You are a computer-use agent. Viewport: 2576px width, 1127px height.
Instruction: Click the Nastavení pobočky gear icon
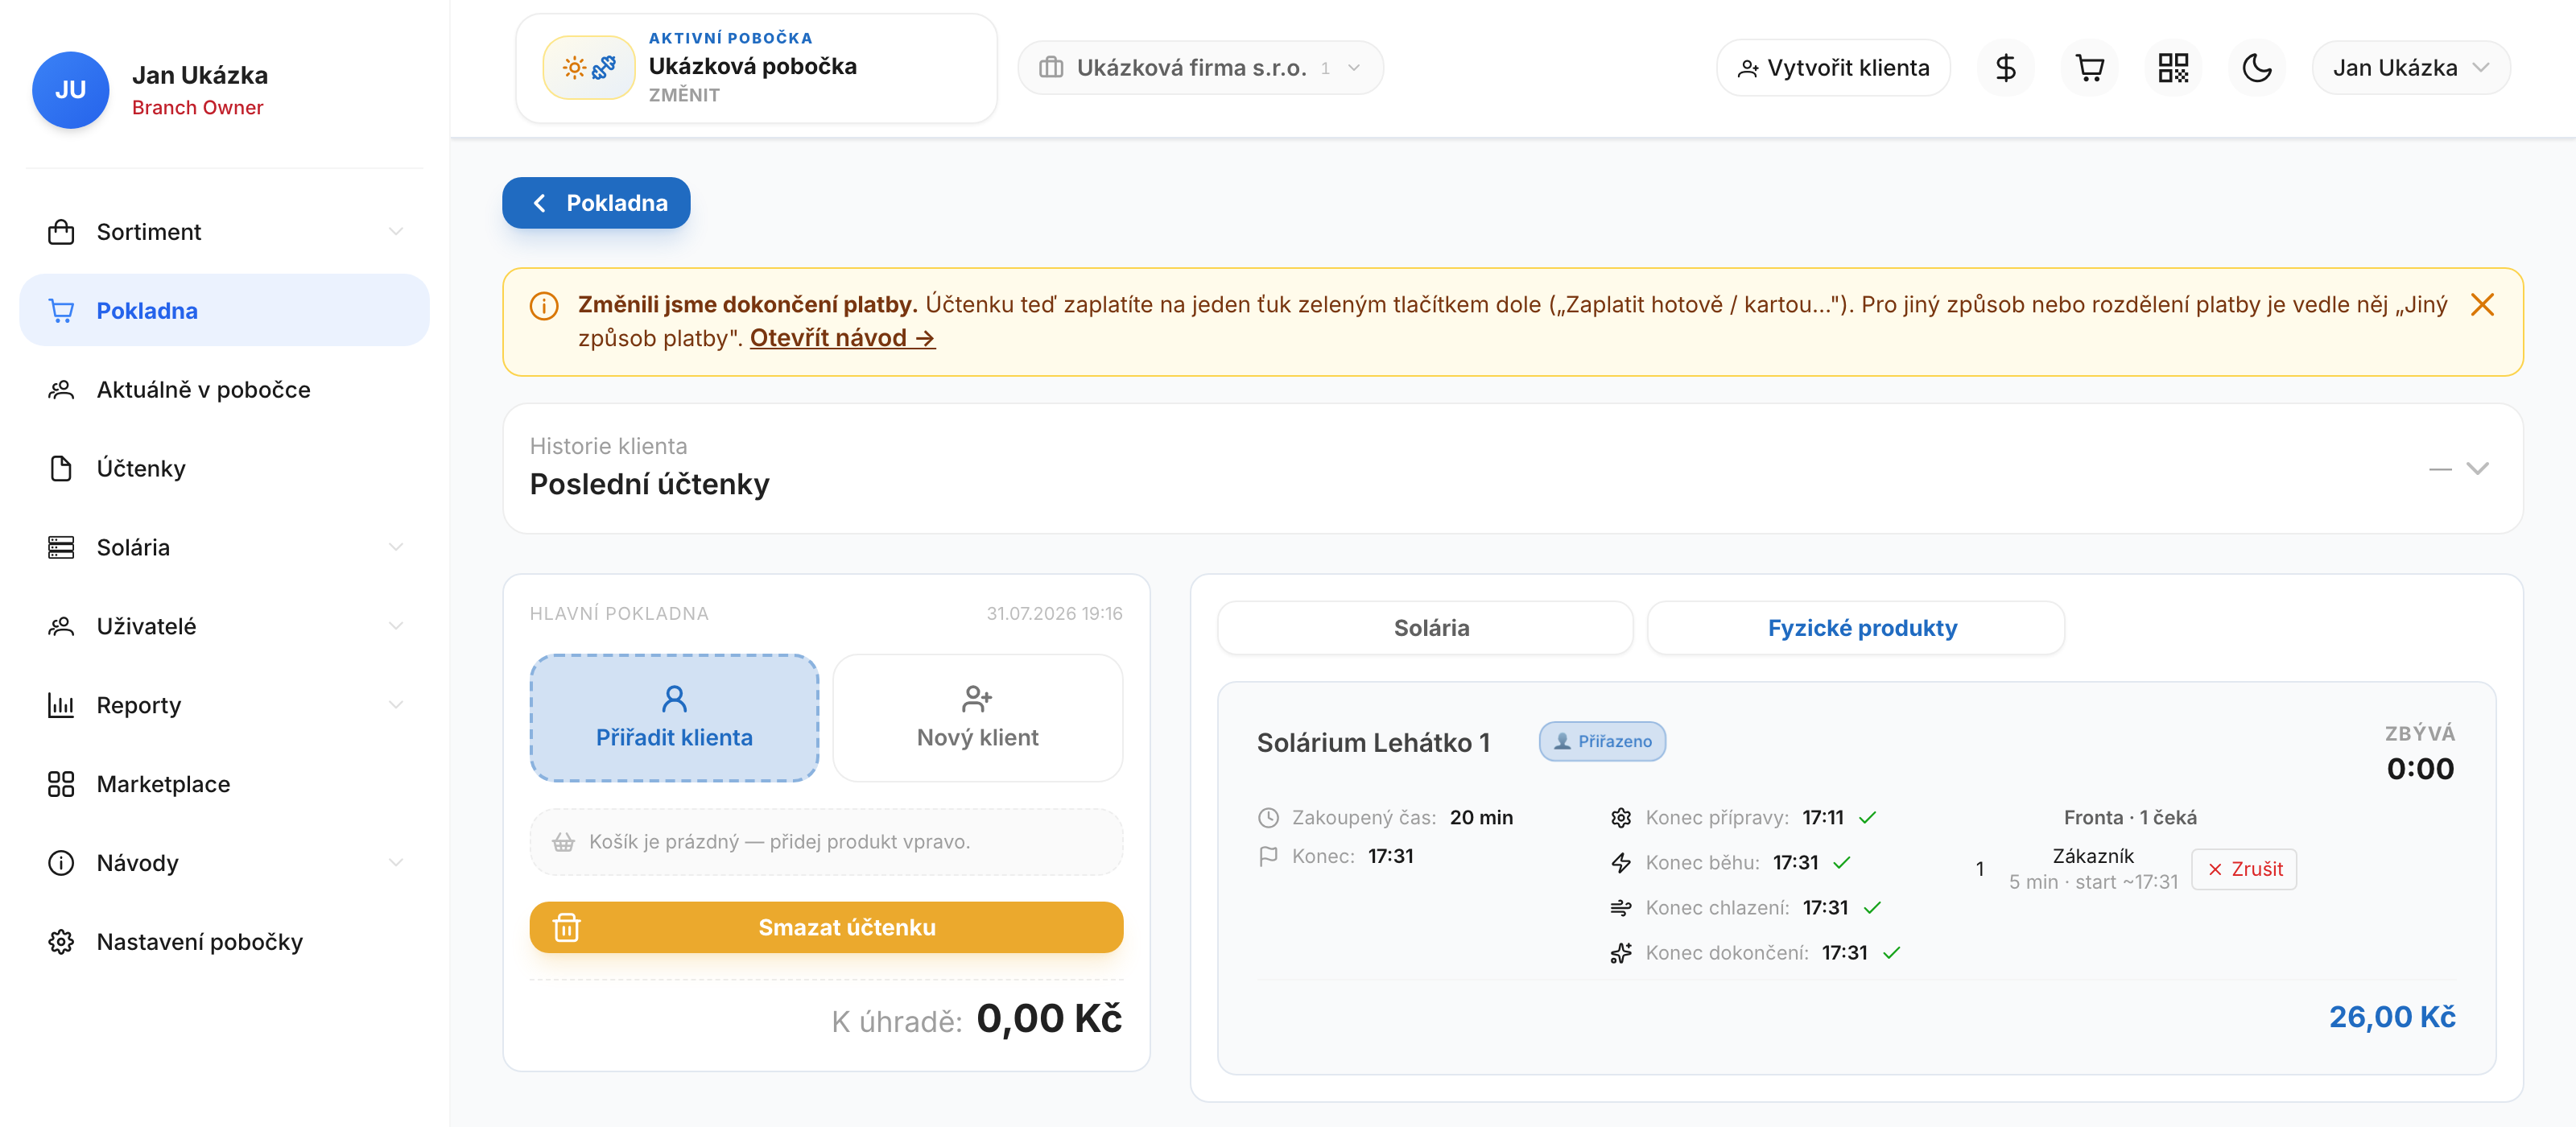61,942
